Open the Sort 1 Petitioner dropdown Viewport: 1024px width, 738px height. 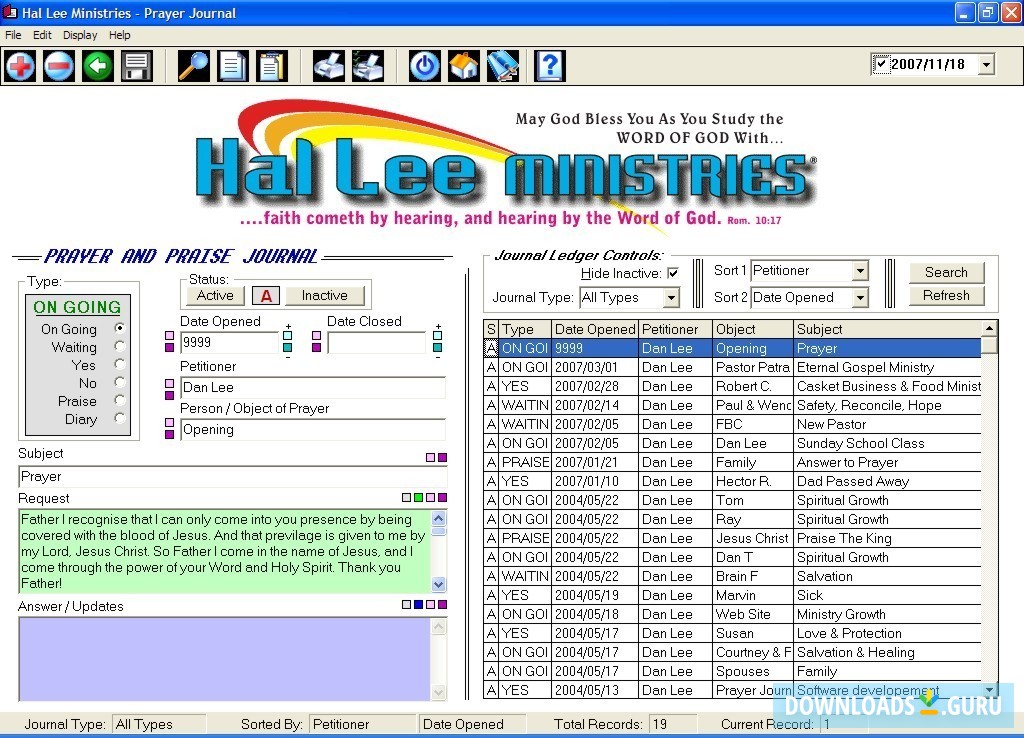coord(860,271)
